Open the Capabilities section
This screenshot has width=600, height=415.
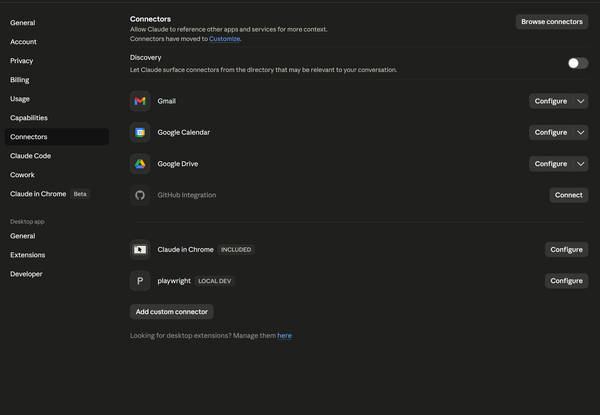[x=57, y=118]
